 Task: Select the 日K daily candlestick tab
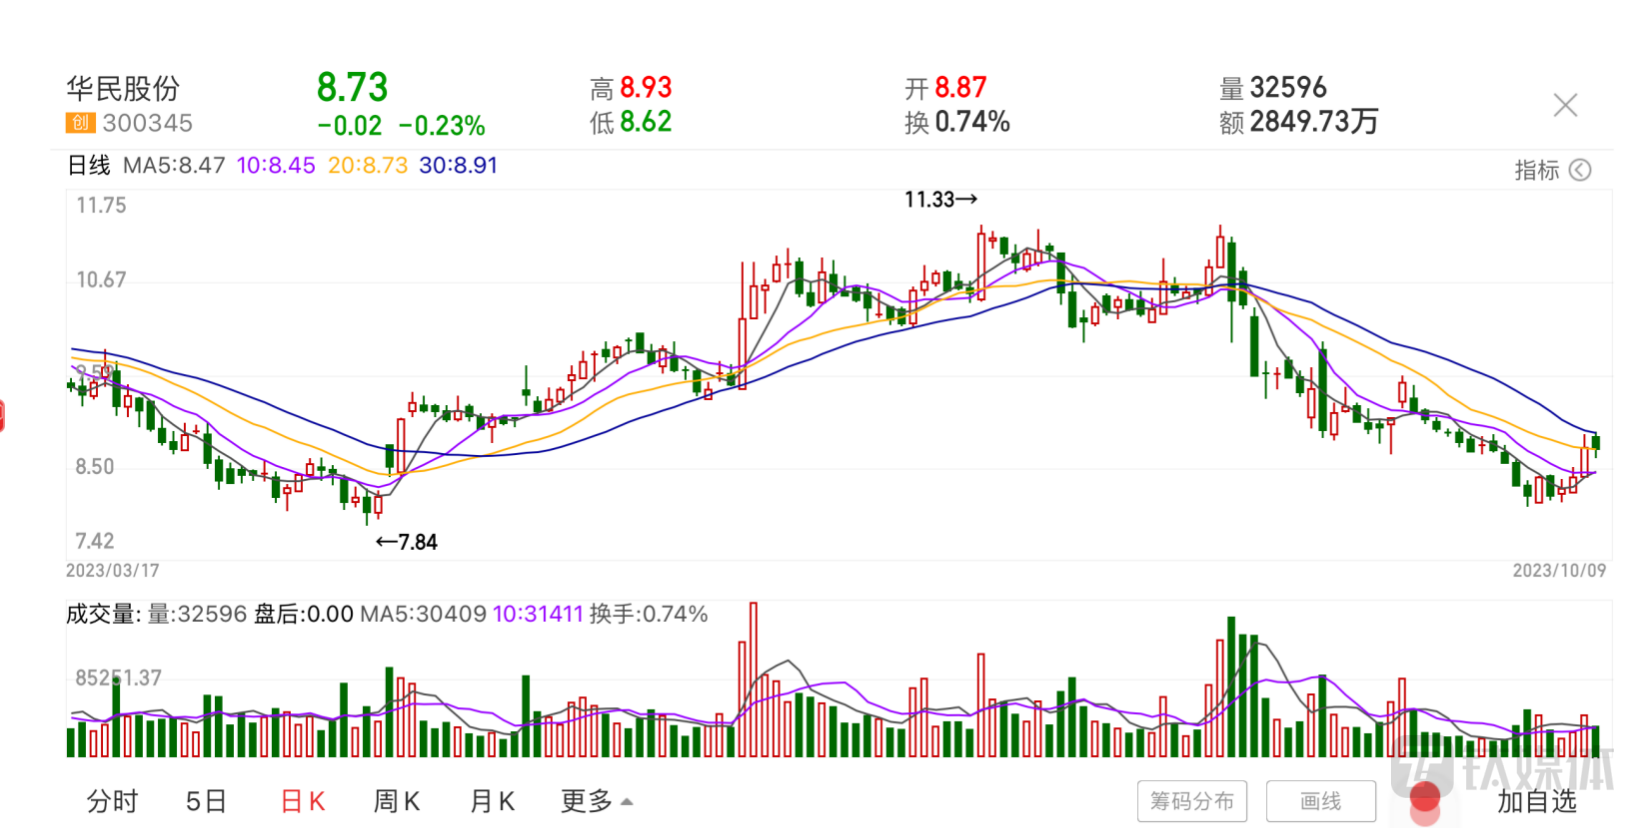point(303,801)
